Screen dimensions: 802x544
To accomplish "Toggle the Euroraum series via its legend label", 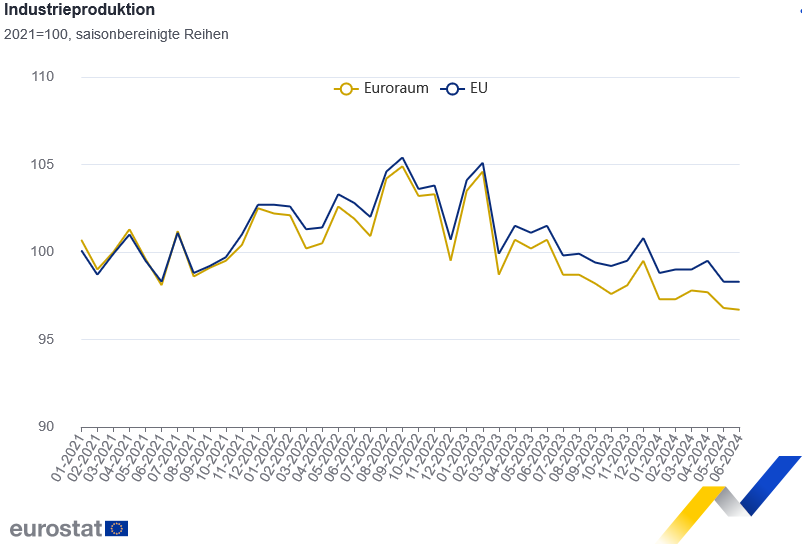I will (x=396, y=88).
